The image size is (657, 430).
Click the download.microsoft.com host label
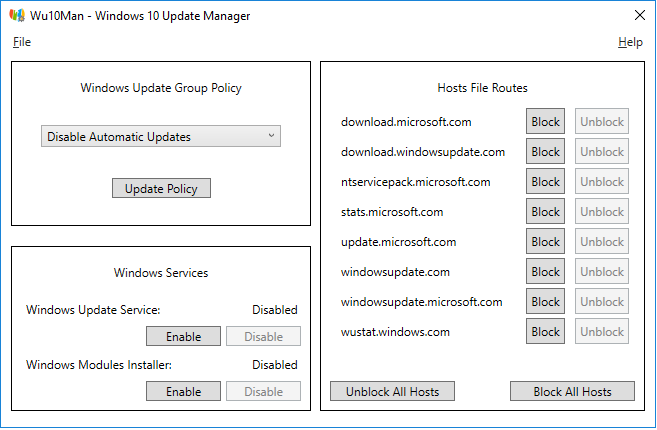tap(406, 122)
